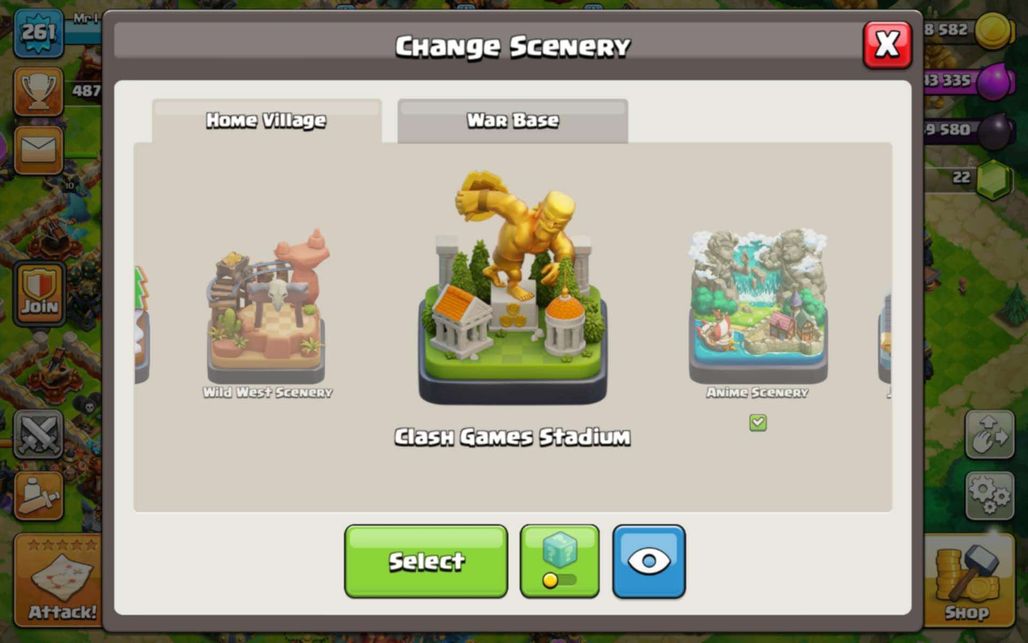Click the green Select button
The width and height of the screenshot is (1028, 643).
(426, 561)
